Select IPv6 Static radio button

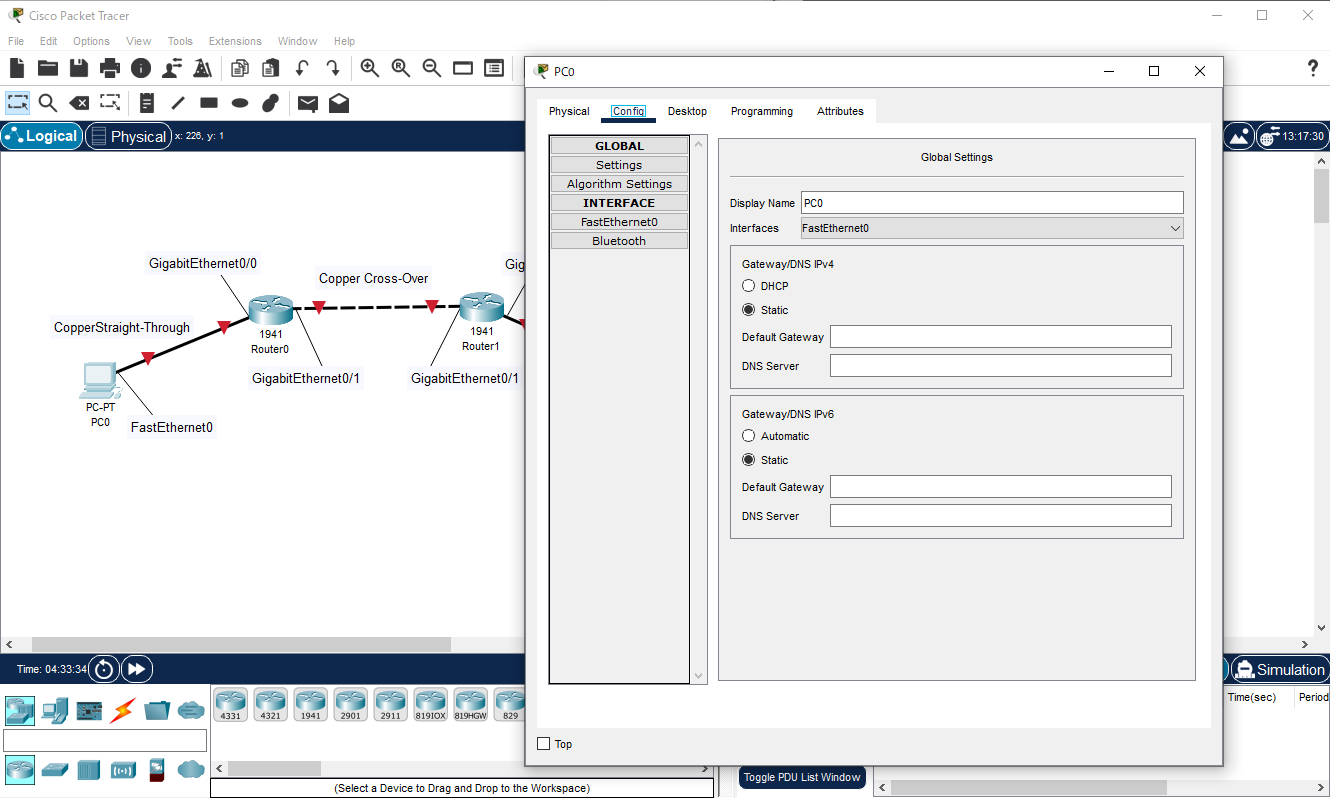pyautogui.click(x=748, y=460)
